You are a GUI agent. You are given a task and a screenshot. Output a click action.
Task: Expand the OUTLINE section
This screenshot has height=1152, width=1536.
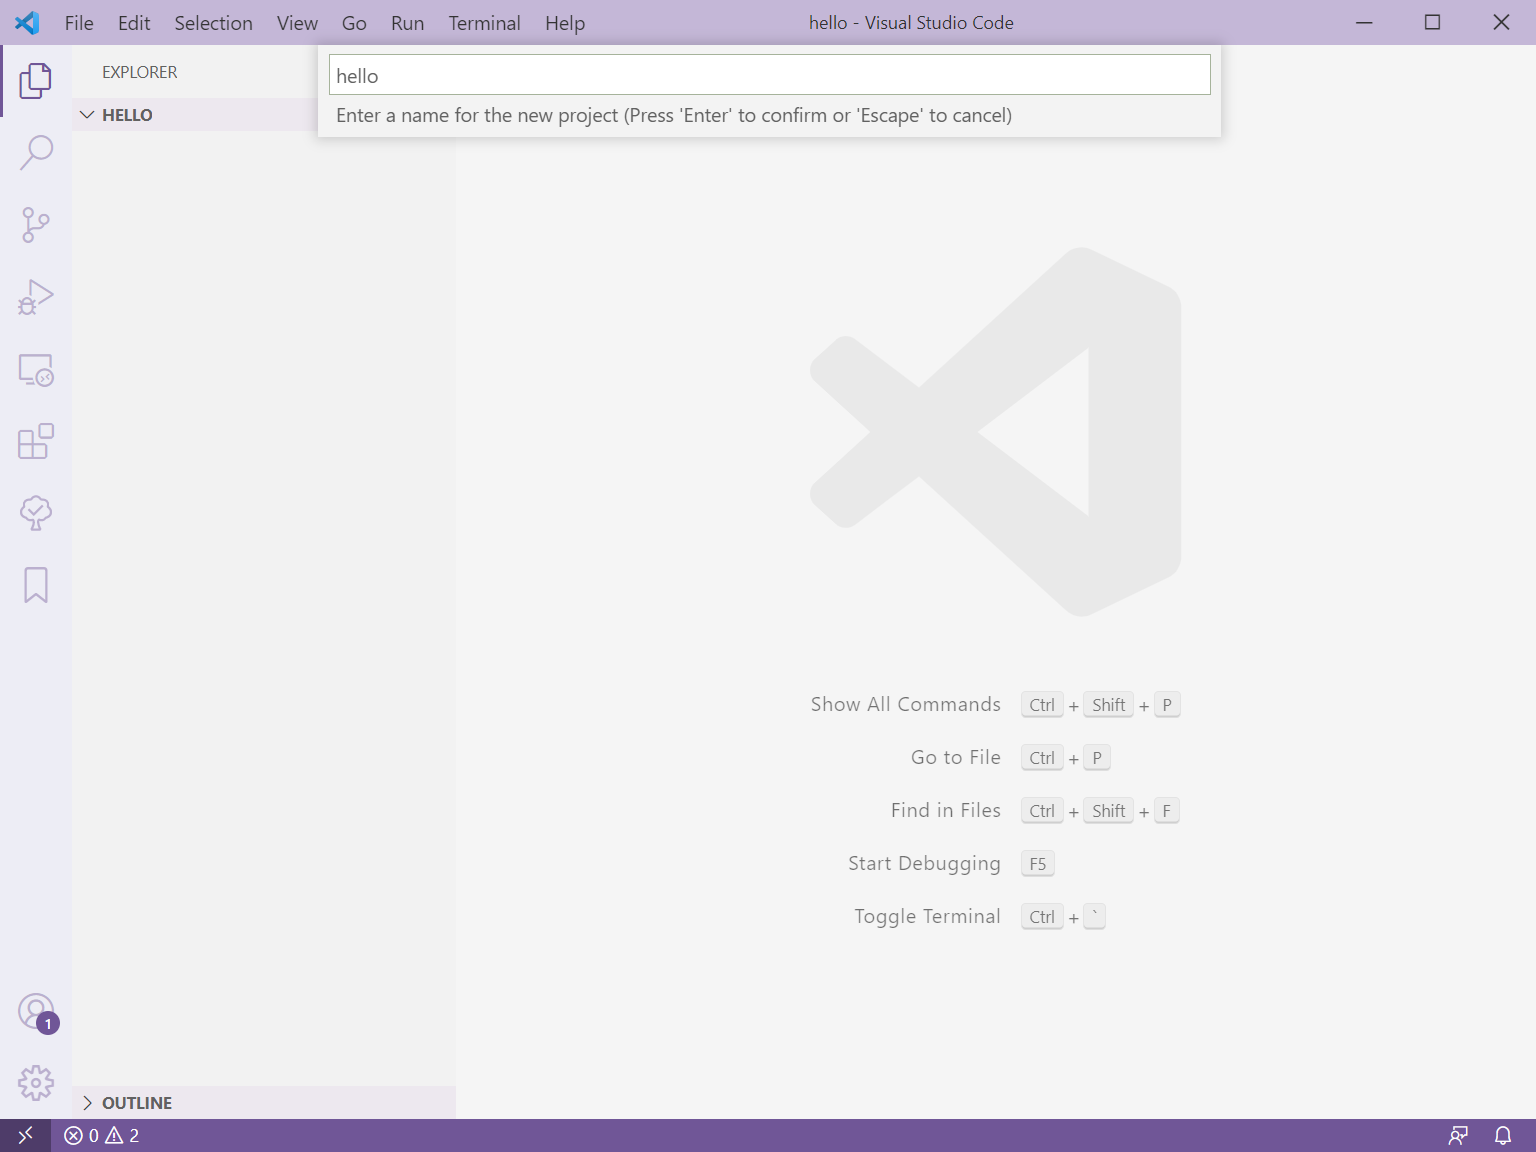(87, 1102)
